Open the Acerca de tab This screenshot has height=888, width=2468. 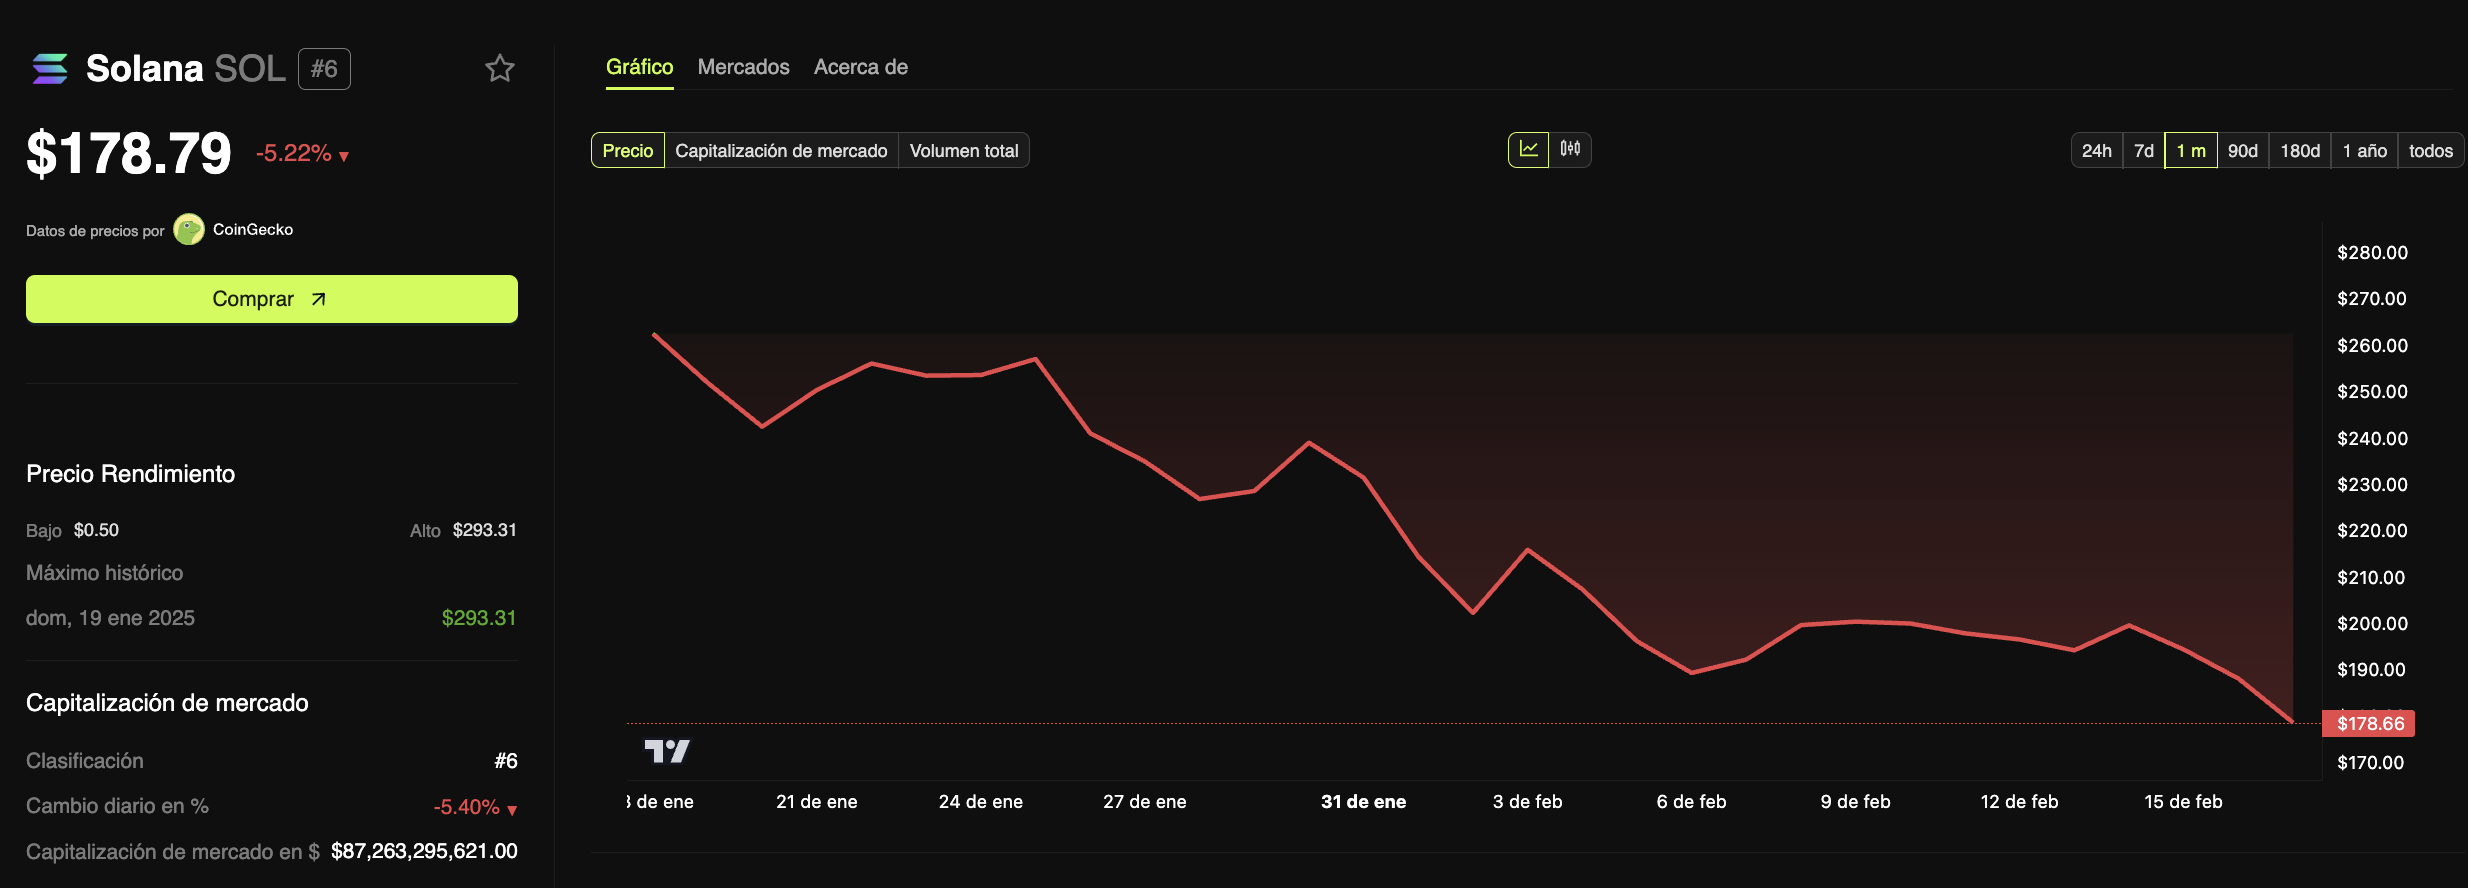861,67
